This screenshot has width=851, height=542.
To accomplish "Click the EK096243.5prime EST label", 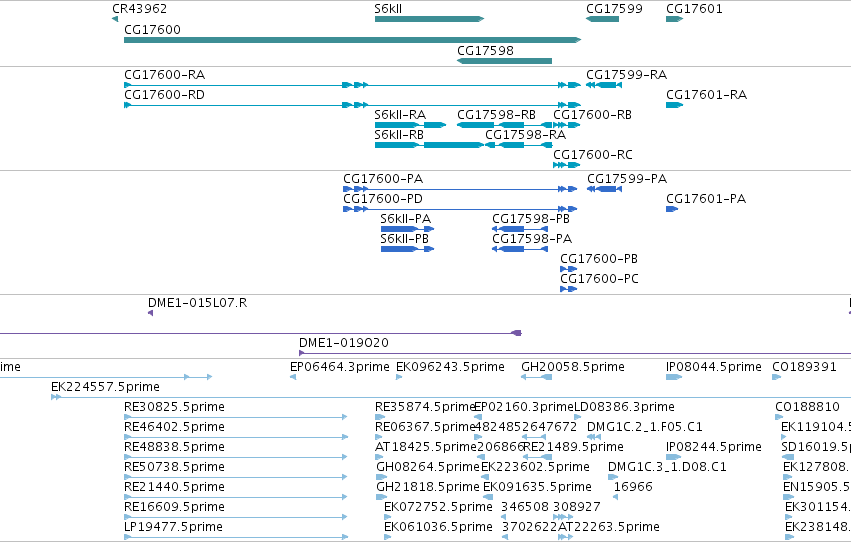I will point(450,367).
